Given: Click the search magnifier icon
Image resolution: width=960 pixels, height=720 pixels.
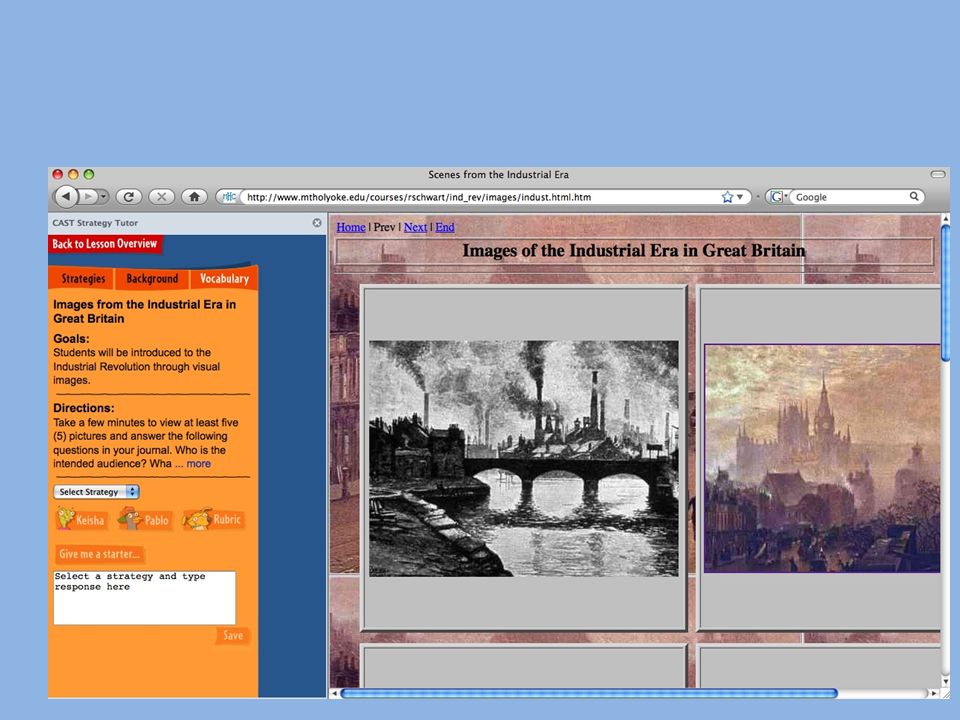Looking at the screenshot, I should tap(913, 197).
